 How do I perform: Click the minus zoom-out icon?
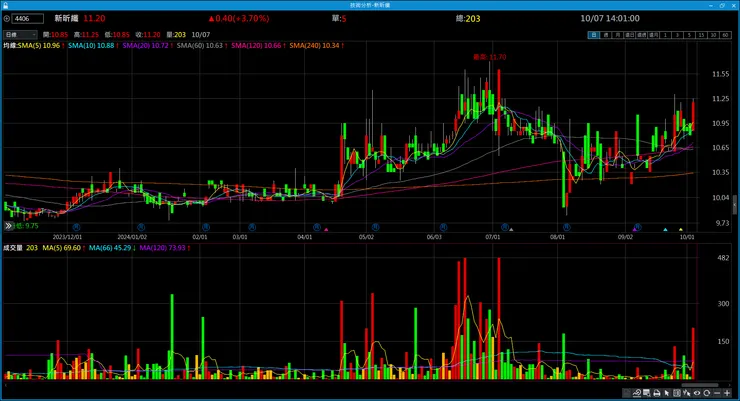click(x=717, y=393)
